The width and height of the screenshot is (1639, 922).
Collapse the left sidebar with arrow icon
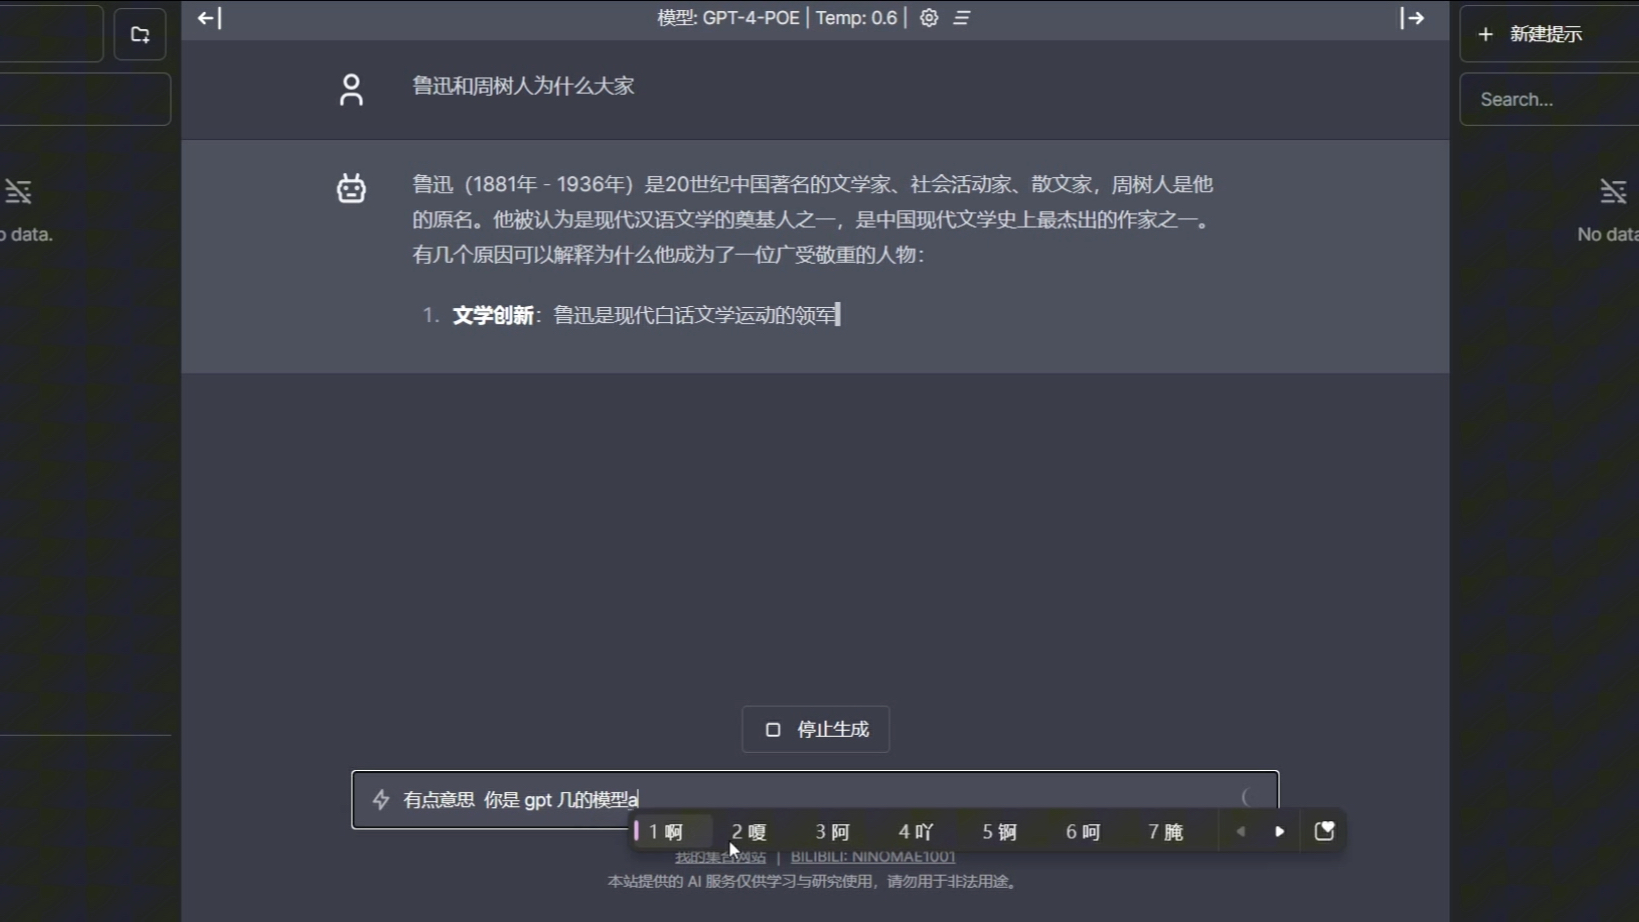tap(209, 18)
